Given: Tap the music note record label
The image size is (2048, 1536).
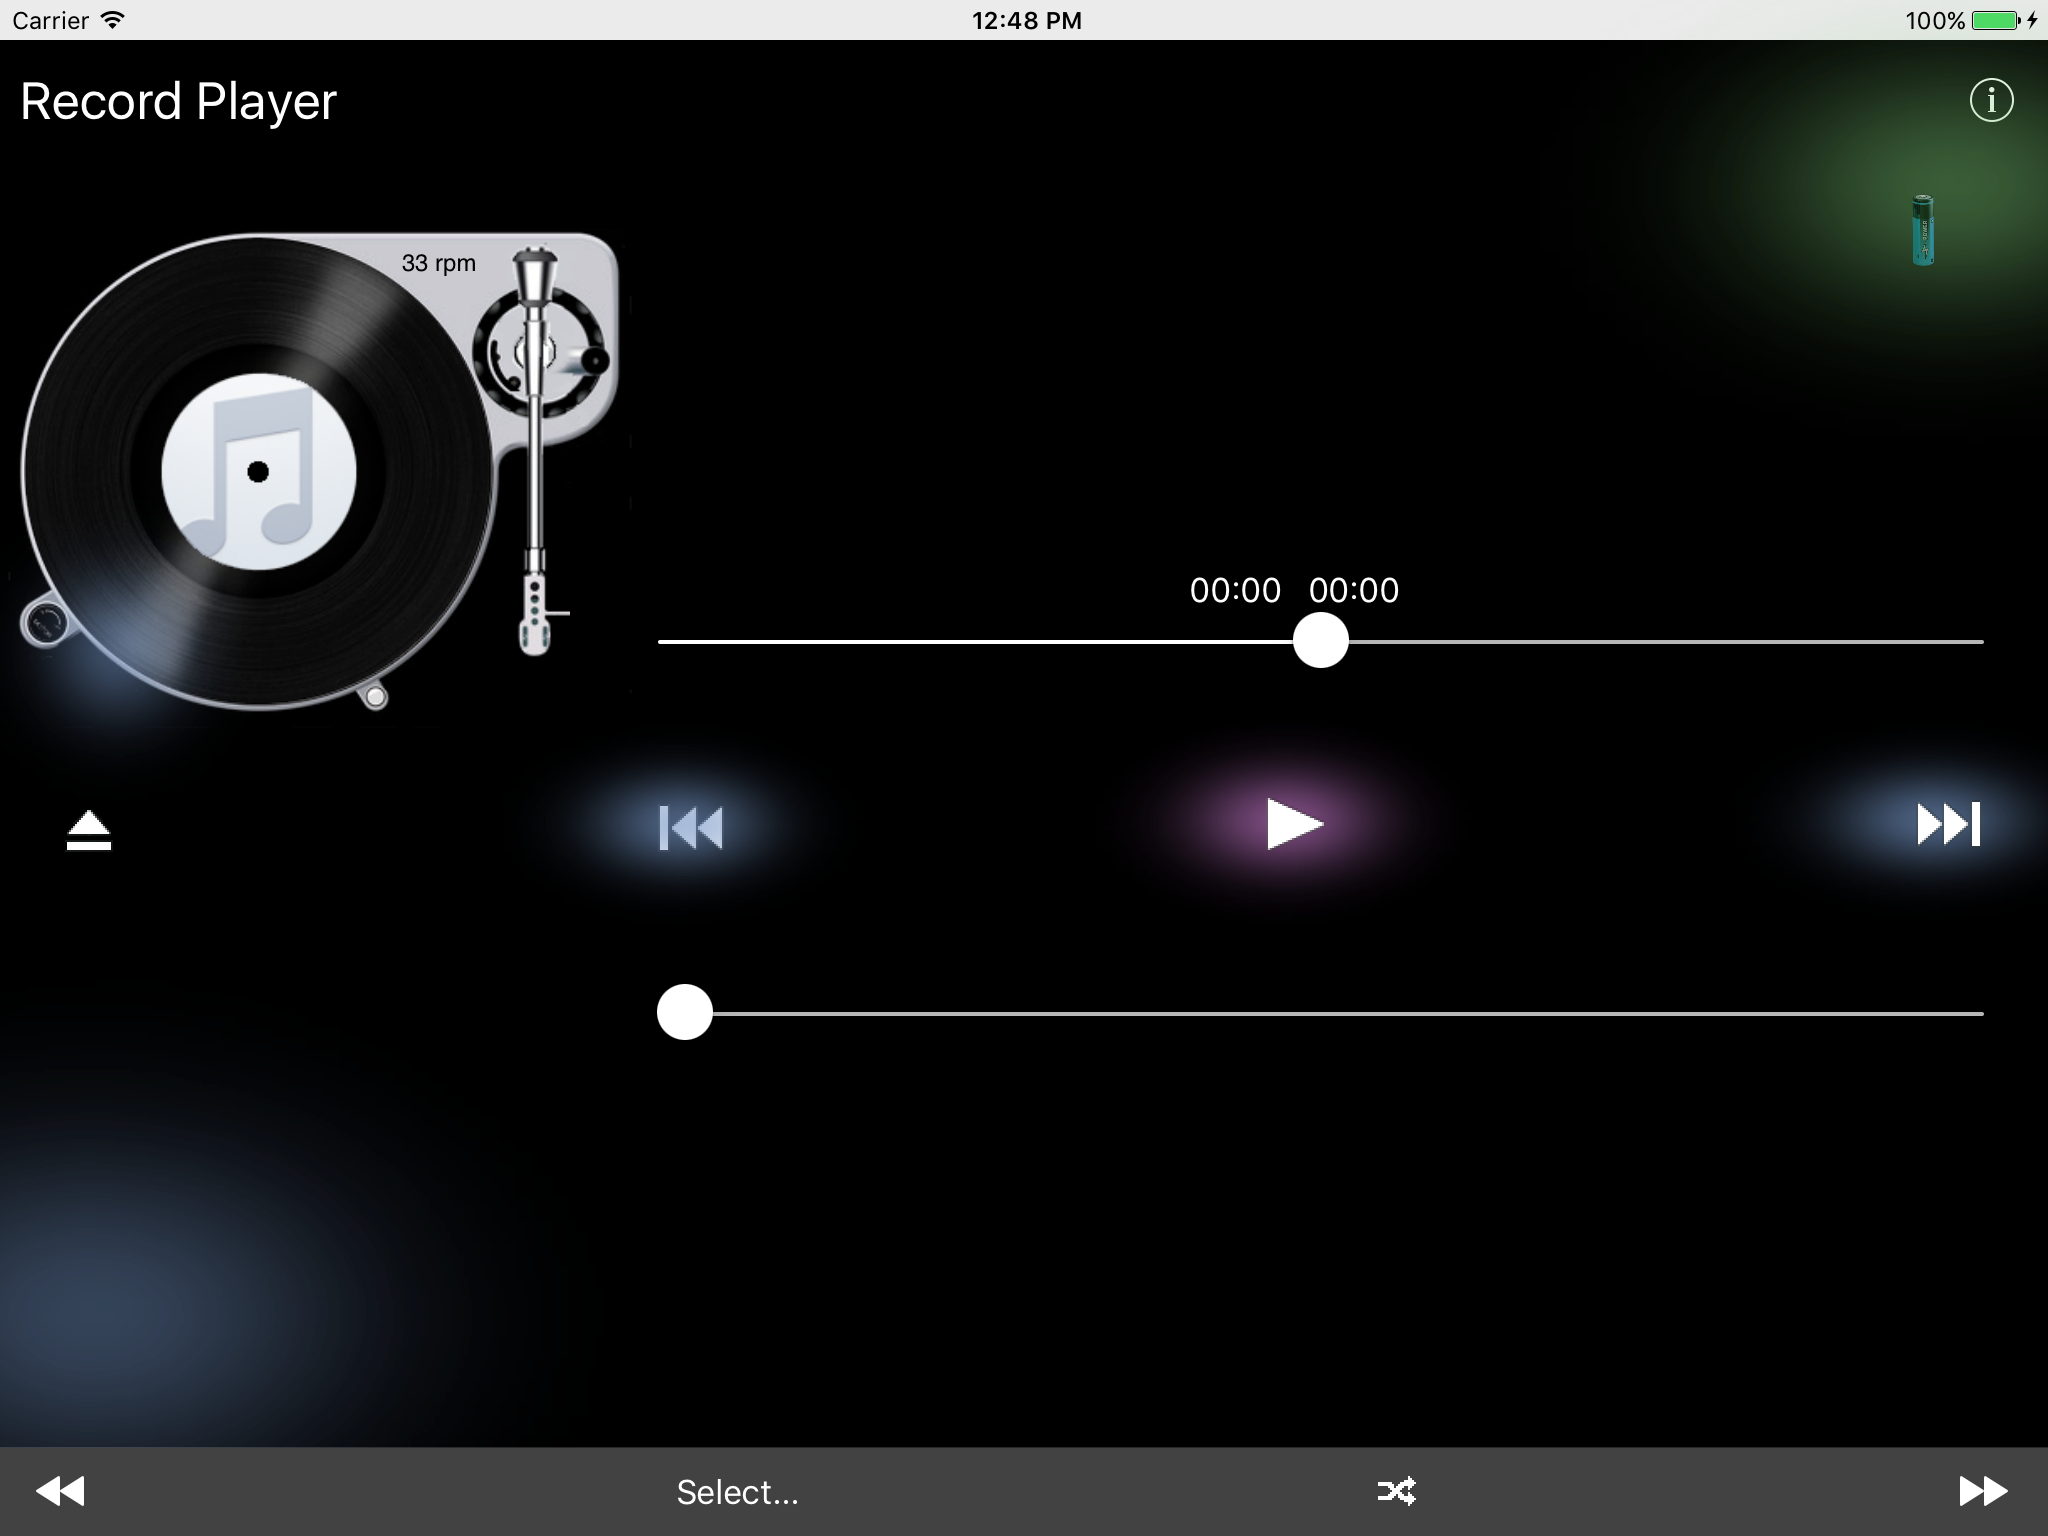Looking at the screenshot, I should (x=258, y=472).
